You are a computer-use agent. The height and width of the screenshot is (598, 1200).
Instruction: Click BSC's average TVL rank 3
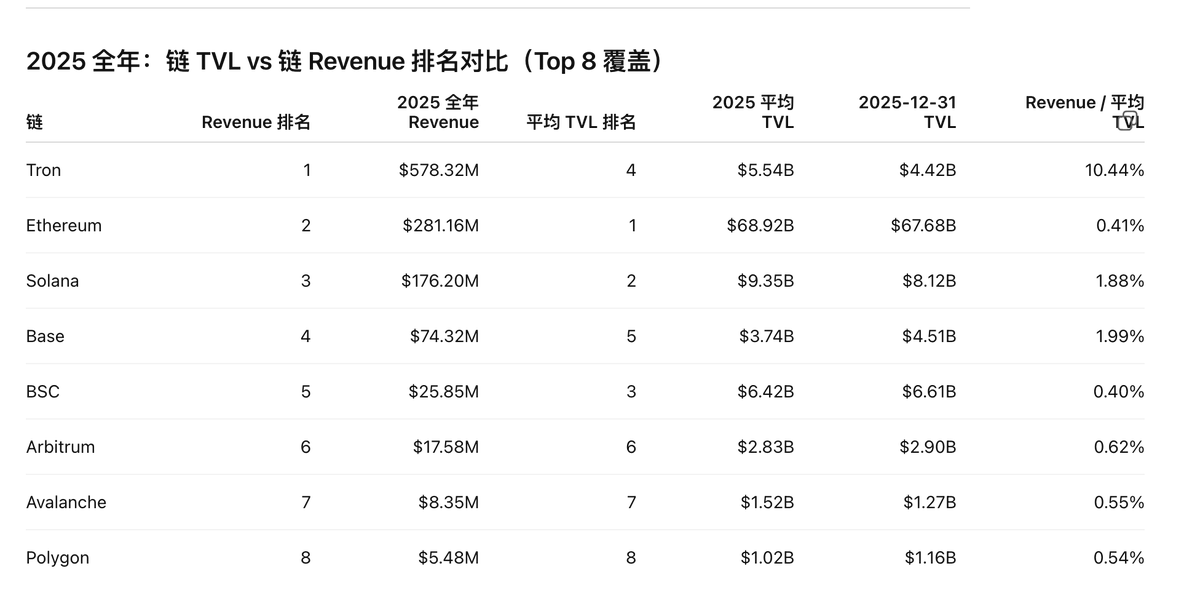(631, 391)
